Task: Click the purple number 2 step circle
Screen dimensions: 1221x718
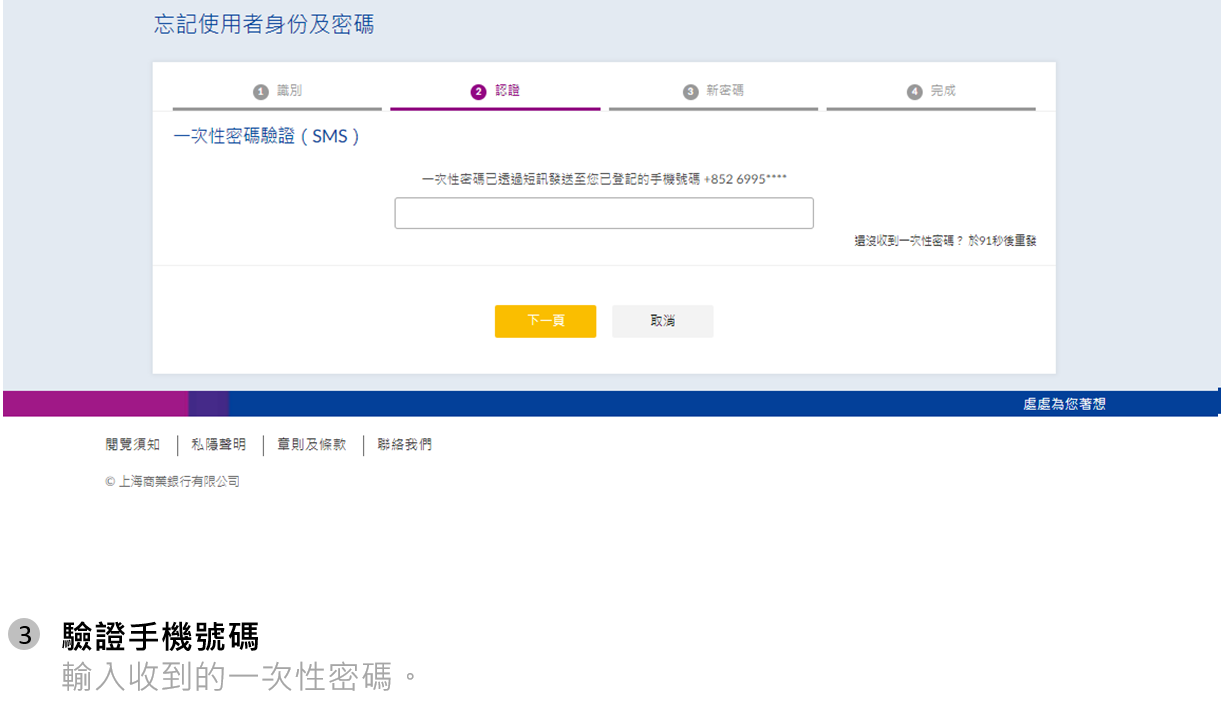Action: pyautogui.click(x=478, y=92)
